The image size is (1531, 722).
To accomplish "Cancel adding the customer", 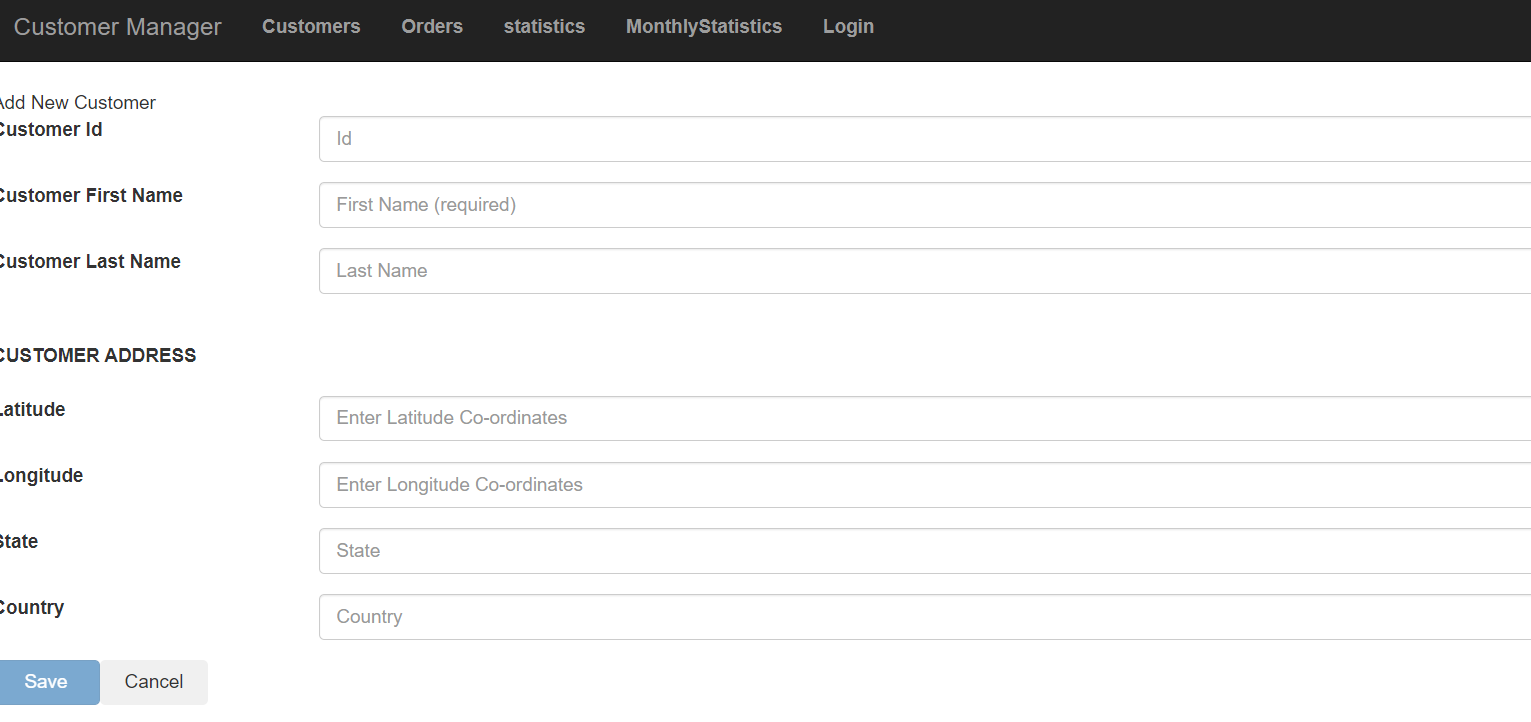I will pyautogui.click(x=154, y=682).
